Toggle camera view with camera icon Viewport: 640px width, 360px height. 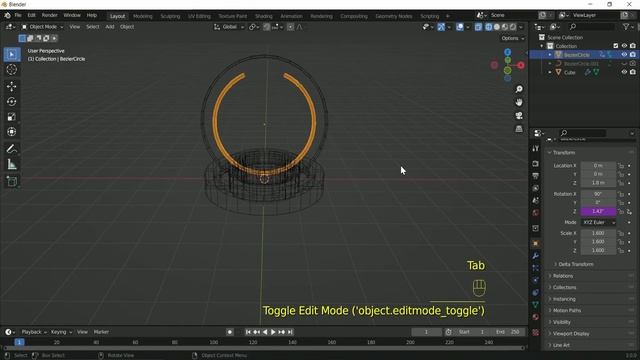[x=519, y=116]
